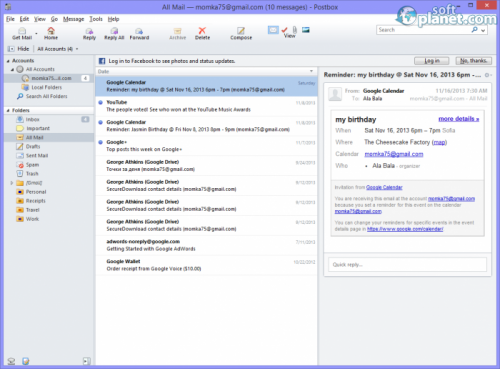The image size is (500, 369).
Task: Open the Receipts folder
Action: coord(35,201)
